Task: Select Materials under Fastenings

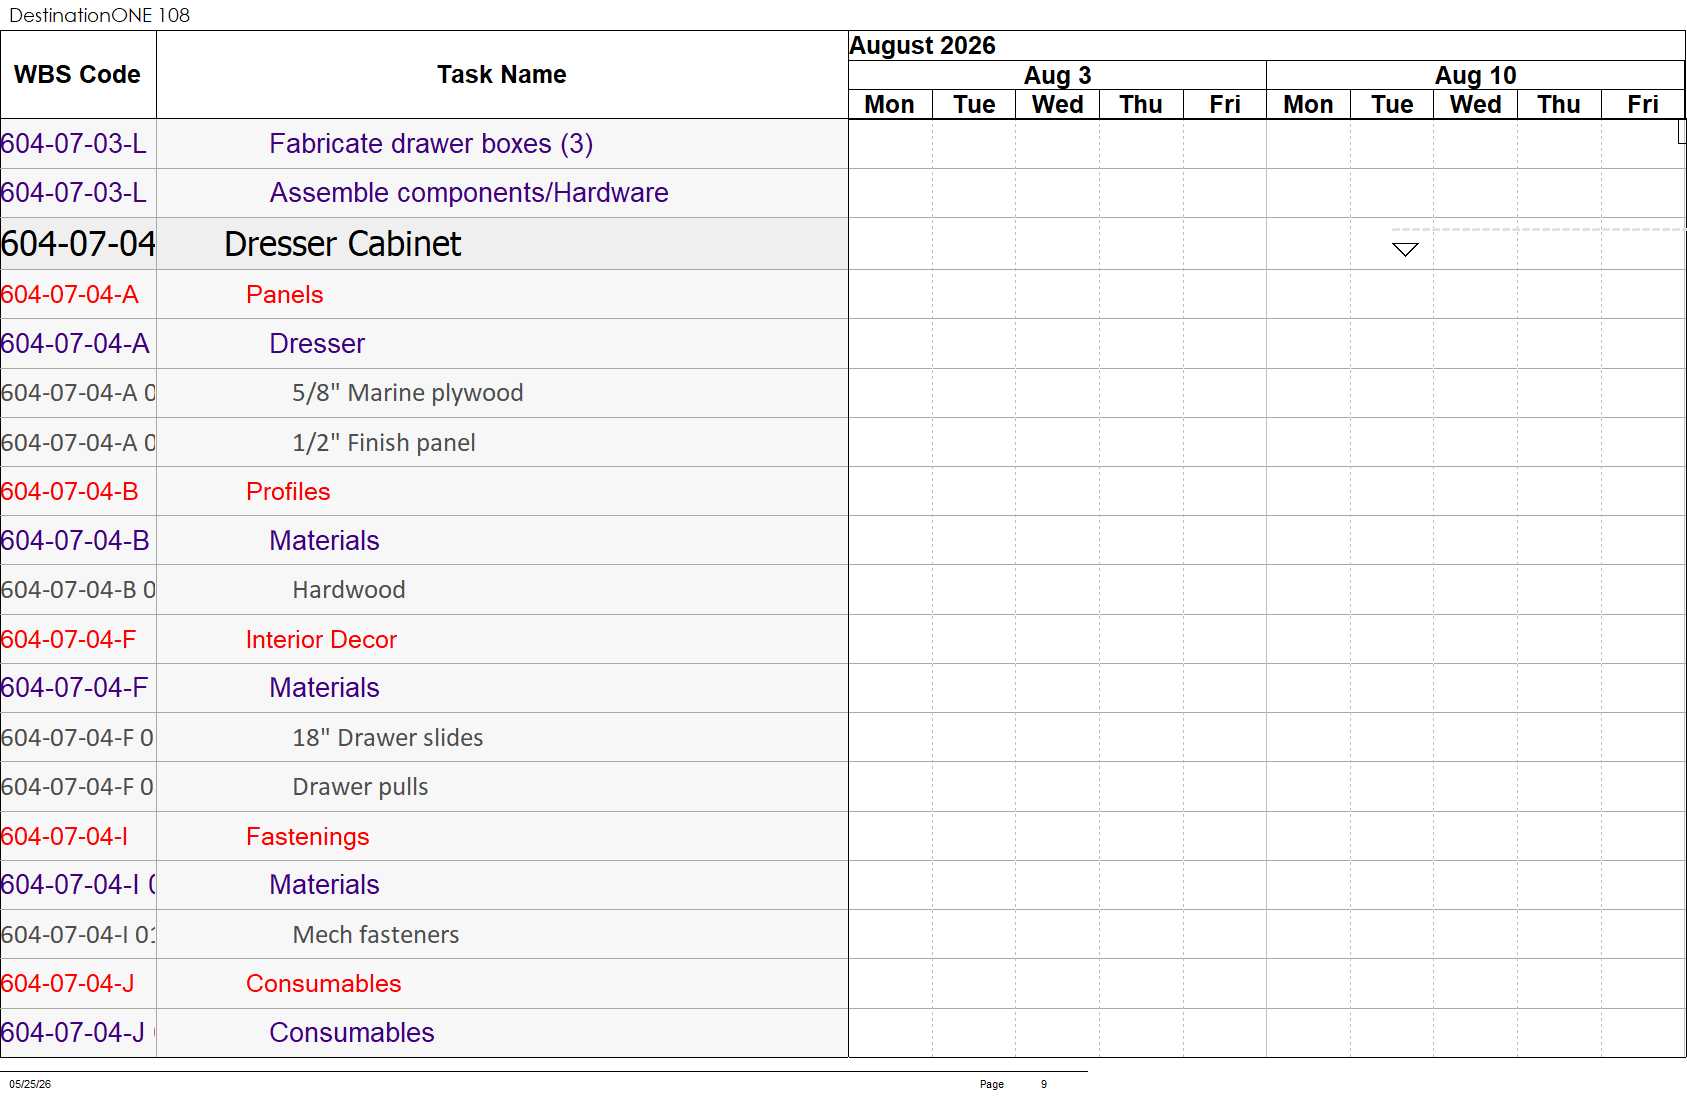Action: coord(324,885)
